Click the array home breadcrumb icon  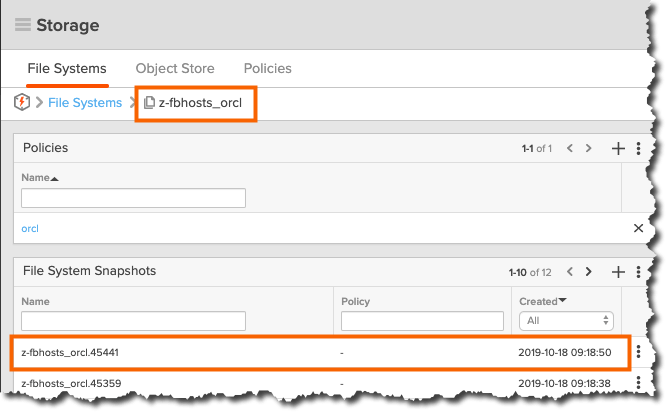pyautogui.click(x=22, y=102)
